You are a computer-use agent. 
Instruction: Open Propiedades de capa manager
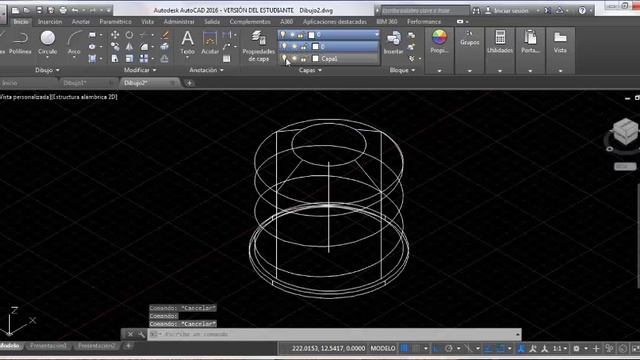click(x=258, y=46)
